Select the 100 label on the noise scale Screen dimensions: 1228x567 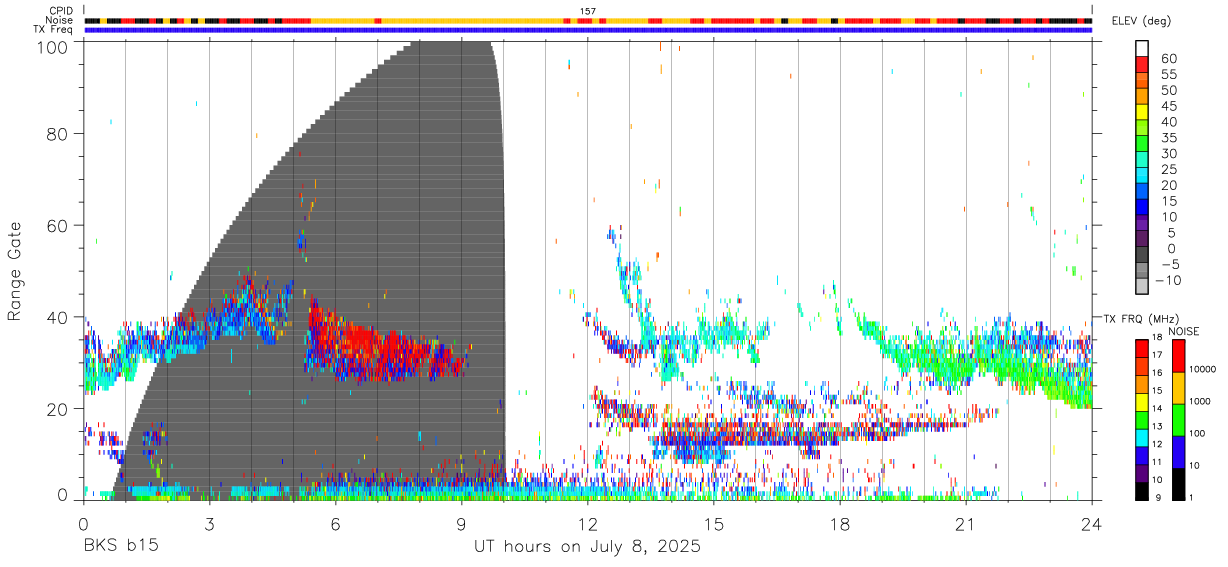pos(1196,434)
